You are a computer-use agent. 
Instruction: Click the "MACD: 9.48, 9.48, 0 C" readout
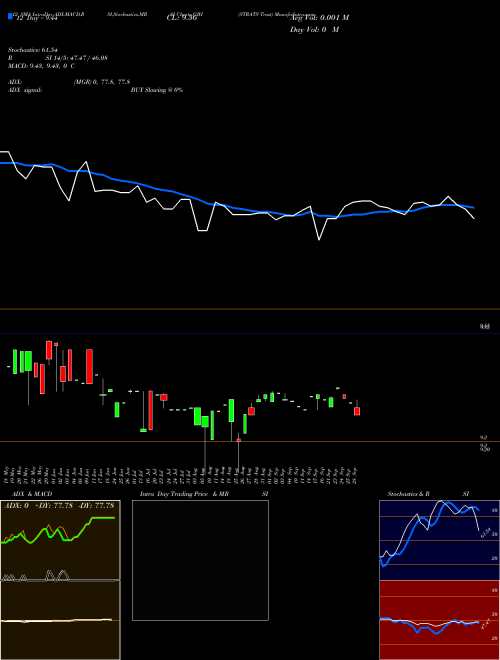(x=41, y=66)
